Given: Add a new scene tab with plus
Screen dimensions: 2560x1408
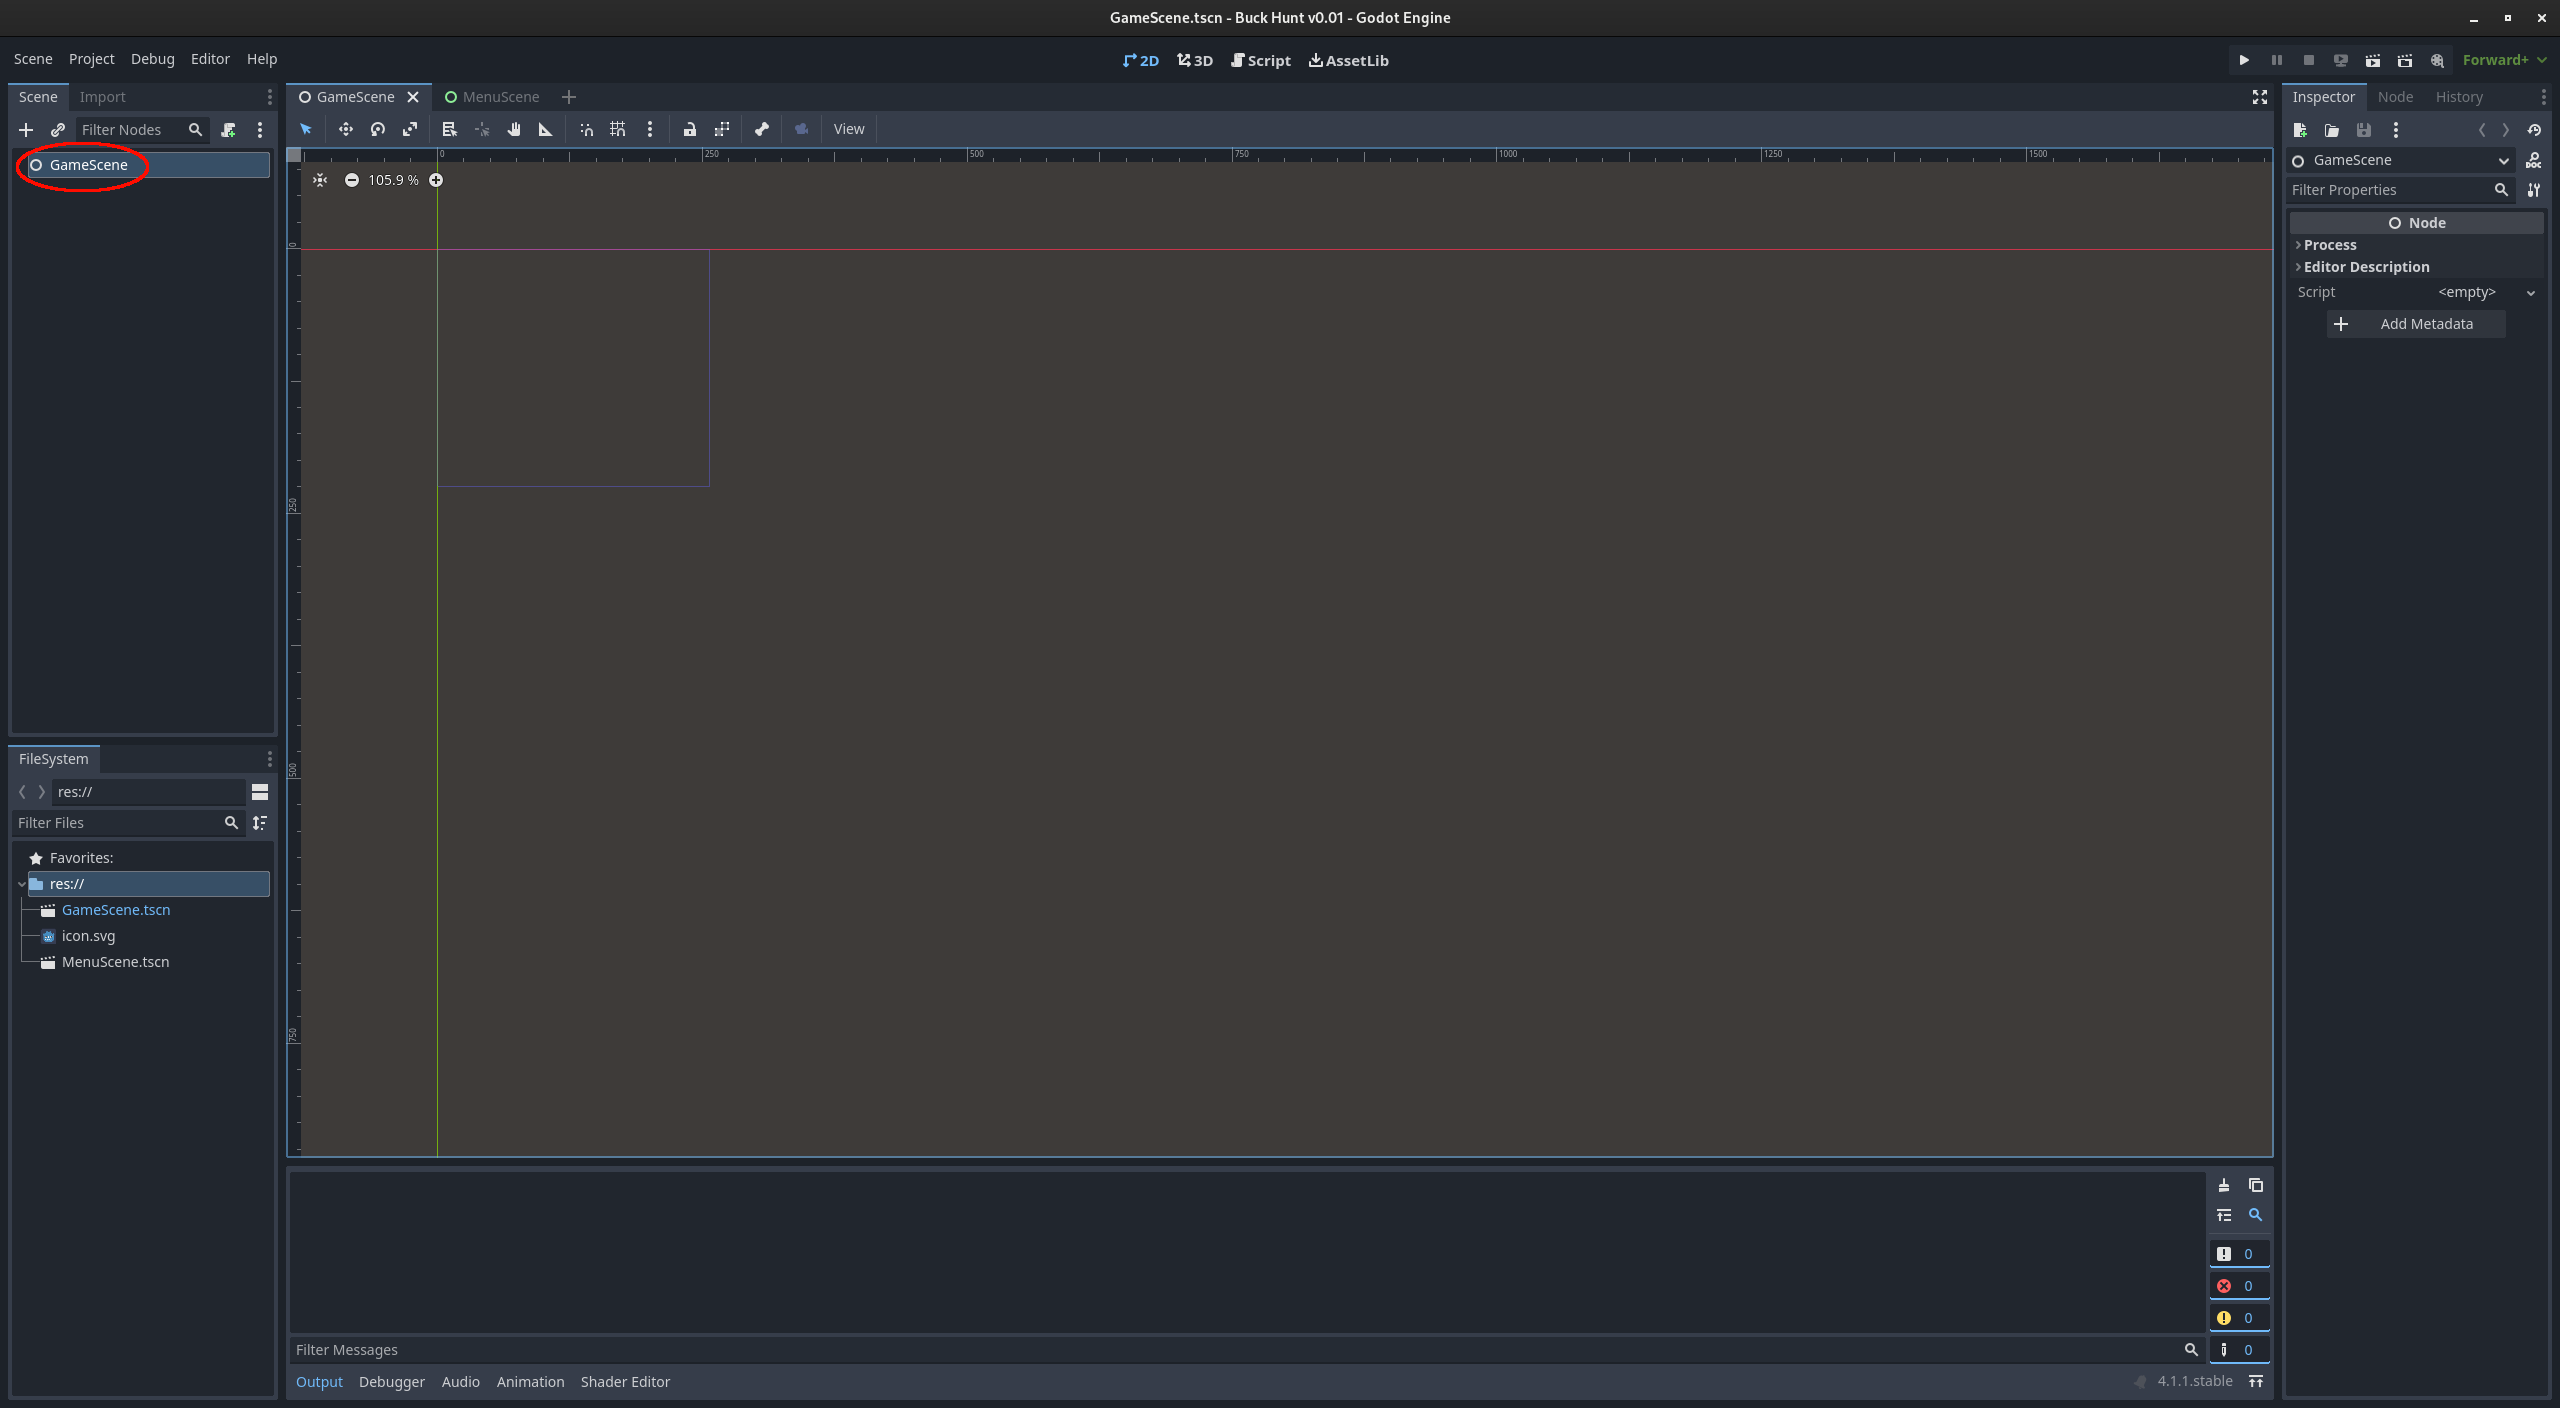Looking at the screenshot, I should click(569, 97).
